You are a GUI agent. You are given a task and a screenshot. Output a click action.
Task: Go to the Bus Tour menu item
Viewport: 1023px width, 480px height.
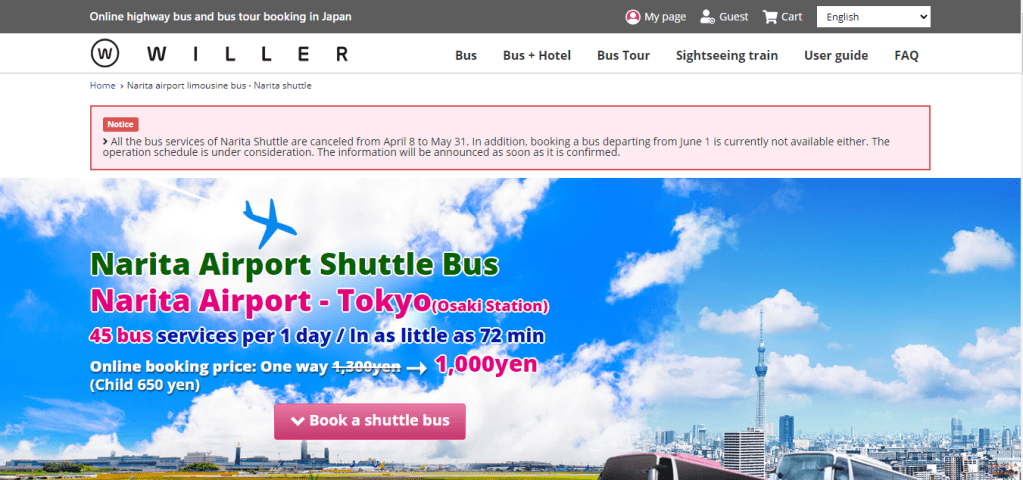coord(623,55)
